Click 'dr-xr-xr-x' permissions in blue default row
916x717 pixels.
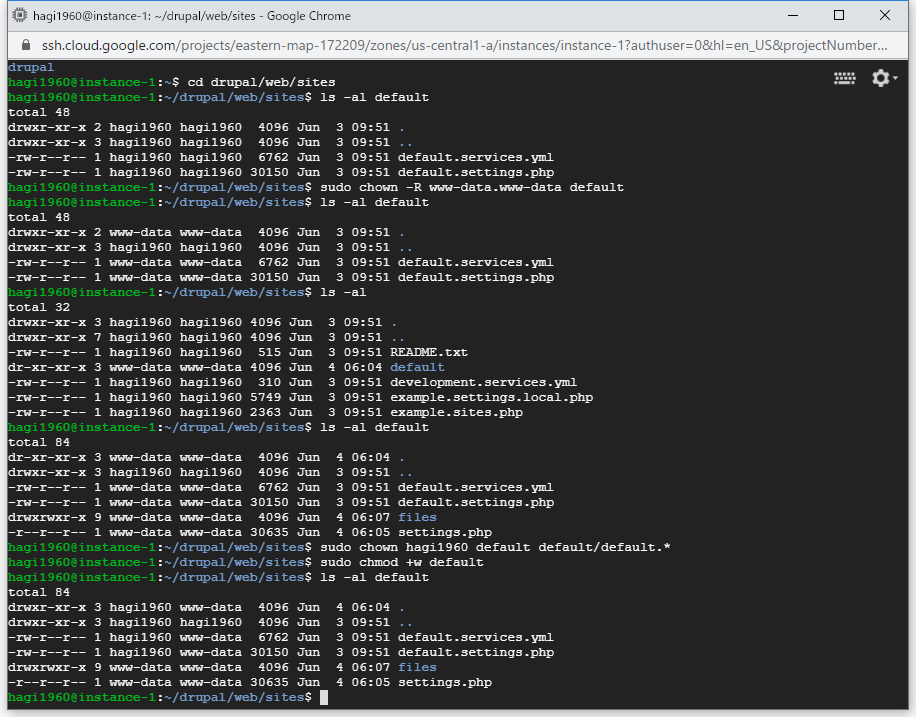click(47, 368)
